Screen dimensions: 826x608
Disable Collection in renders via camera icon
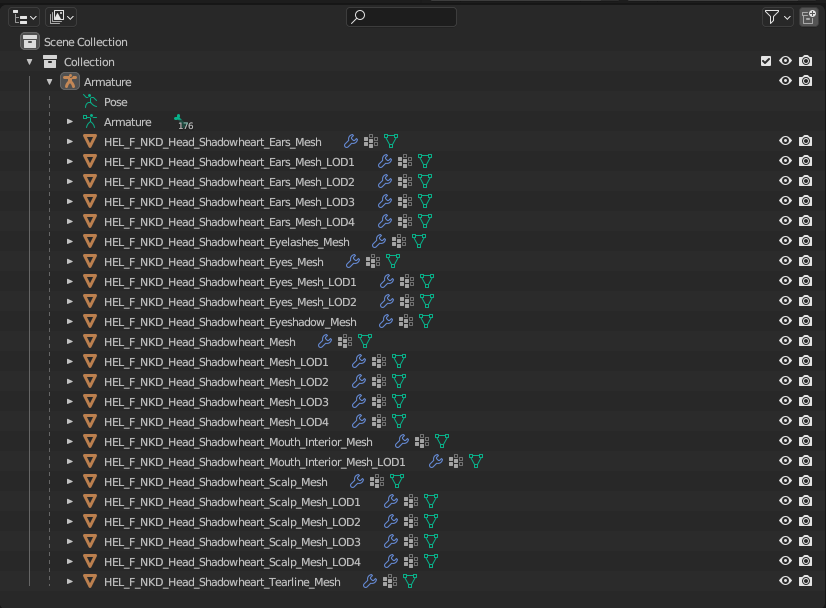[x=805, y=61]
